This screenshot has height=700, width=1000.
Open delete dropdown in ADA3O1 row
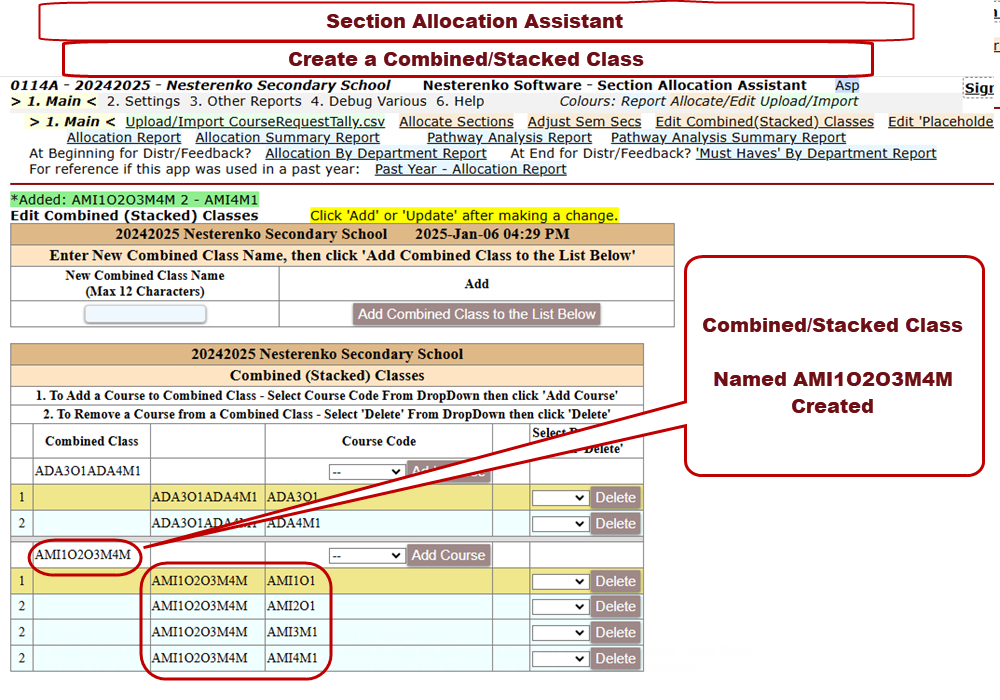click(559, 498)
